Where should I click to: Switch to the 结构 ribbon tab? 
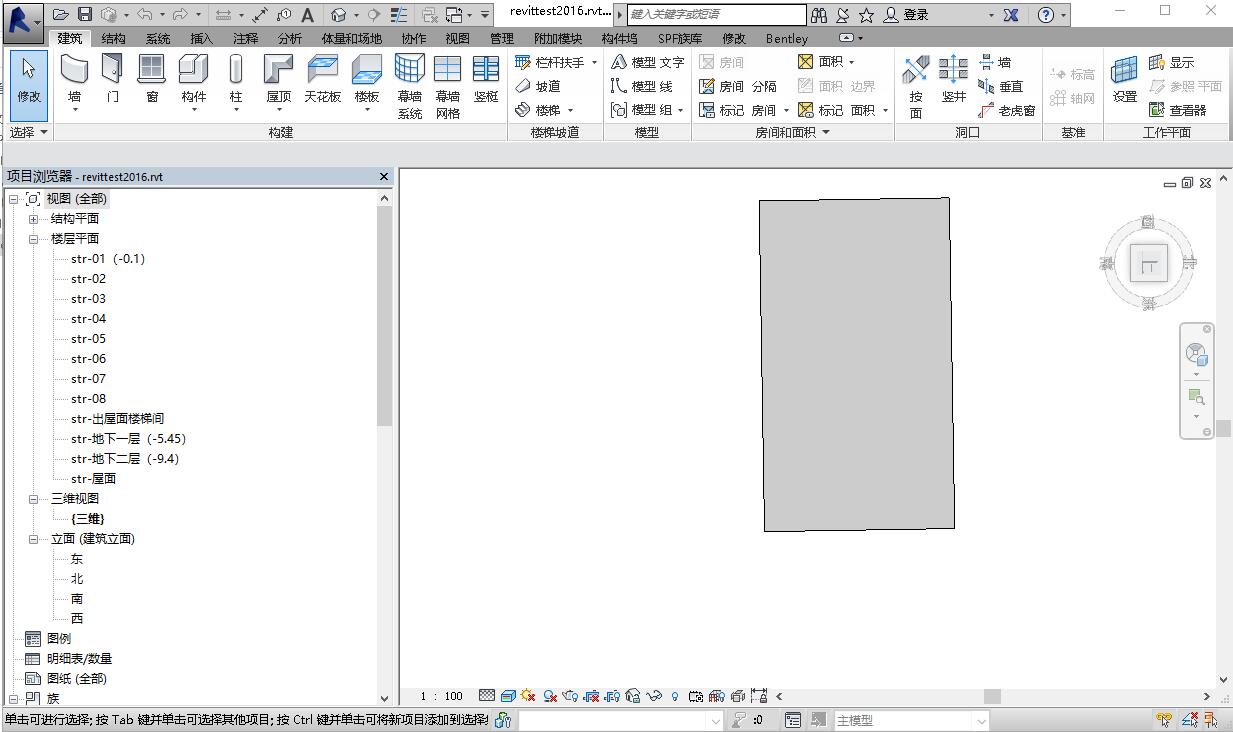click(114, 38)
